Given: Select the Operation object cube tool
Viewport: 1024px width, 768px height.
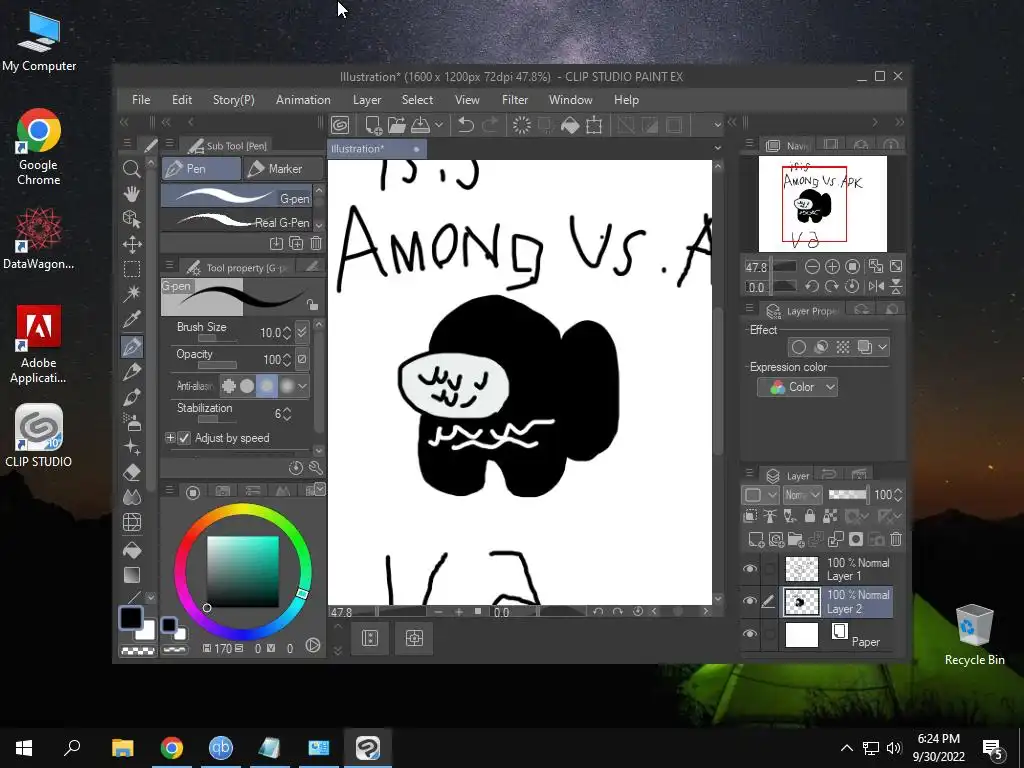Looking at the screenshot, I should (132, 219).
